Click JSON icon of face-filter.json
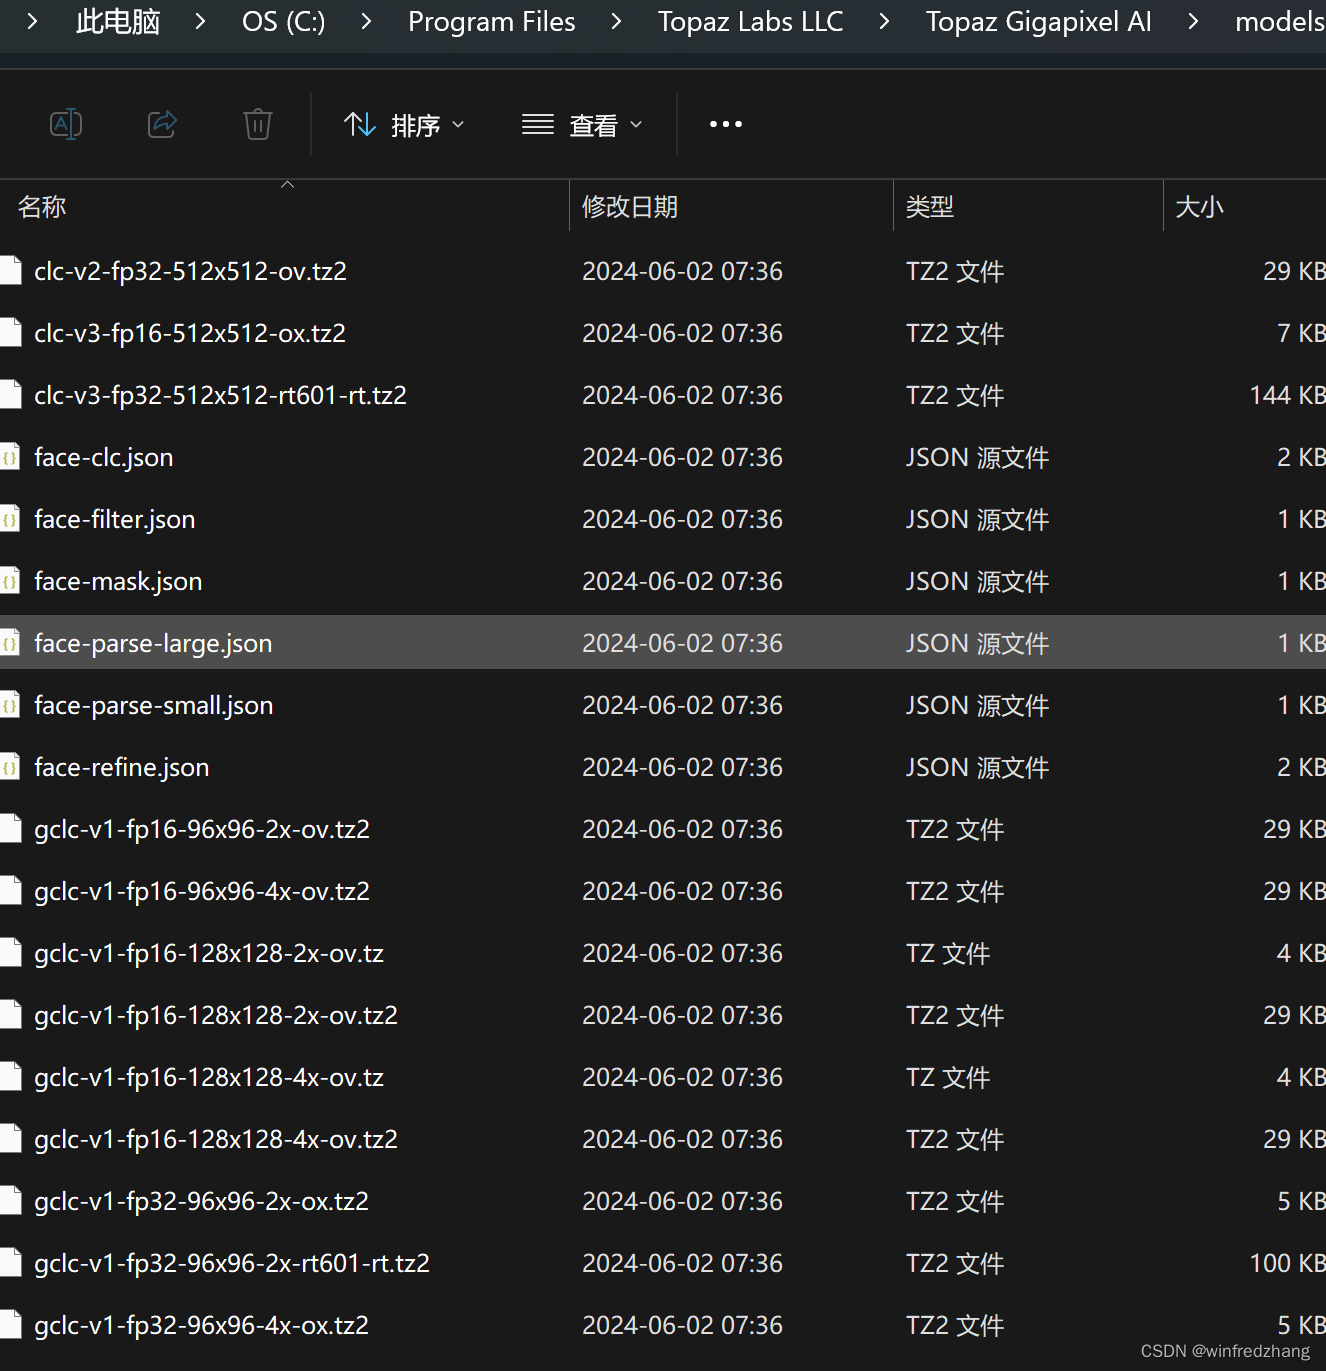This screenshot has width=1326, height=1371. click(x=10, y=519)
